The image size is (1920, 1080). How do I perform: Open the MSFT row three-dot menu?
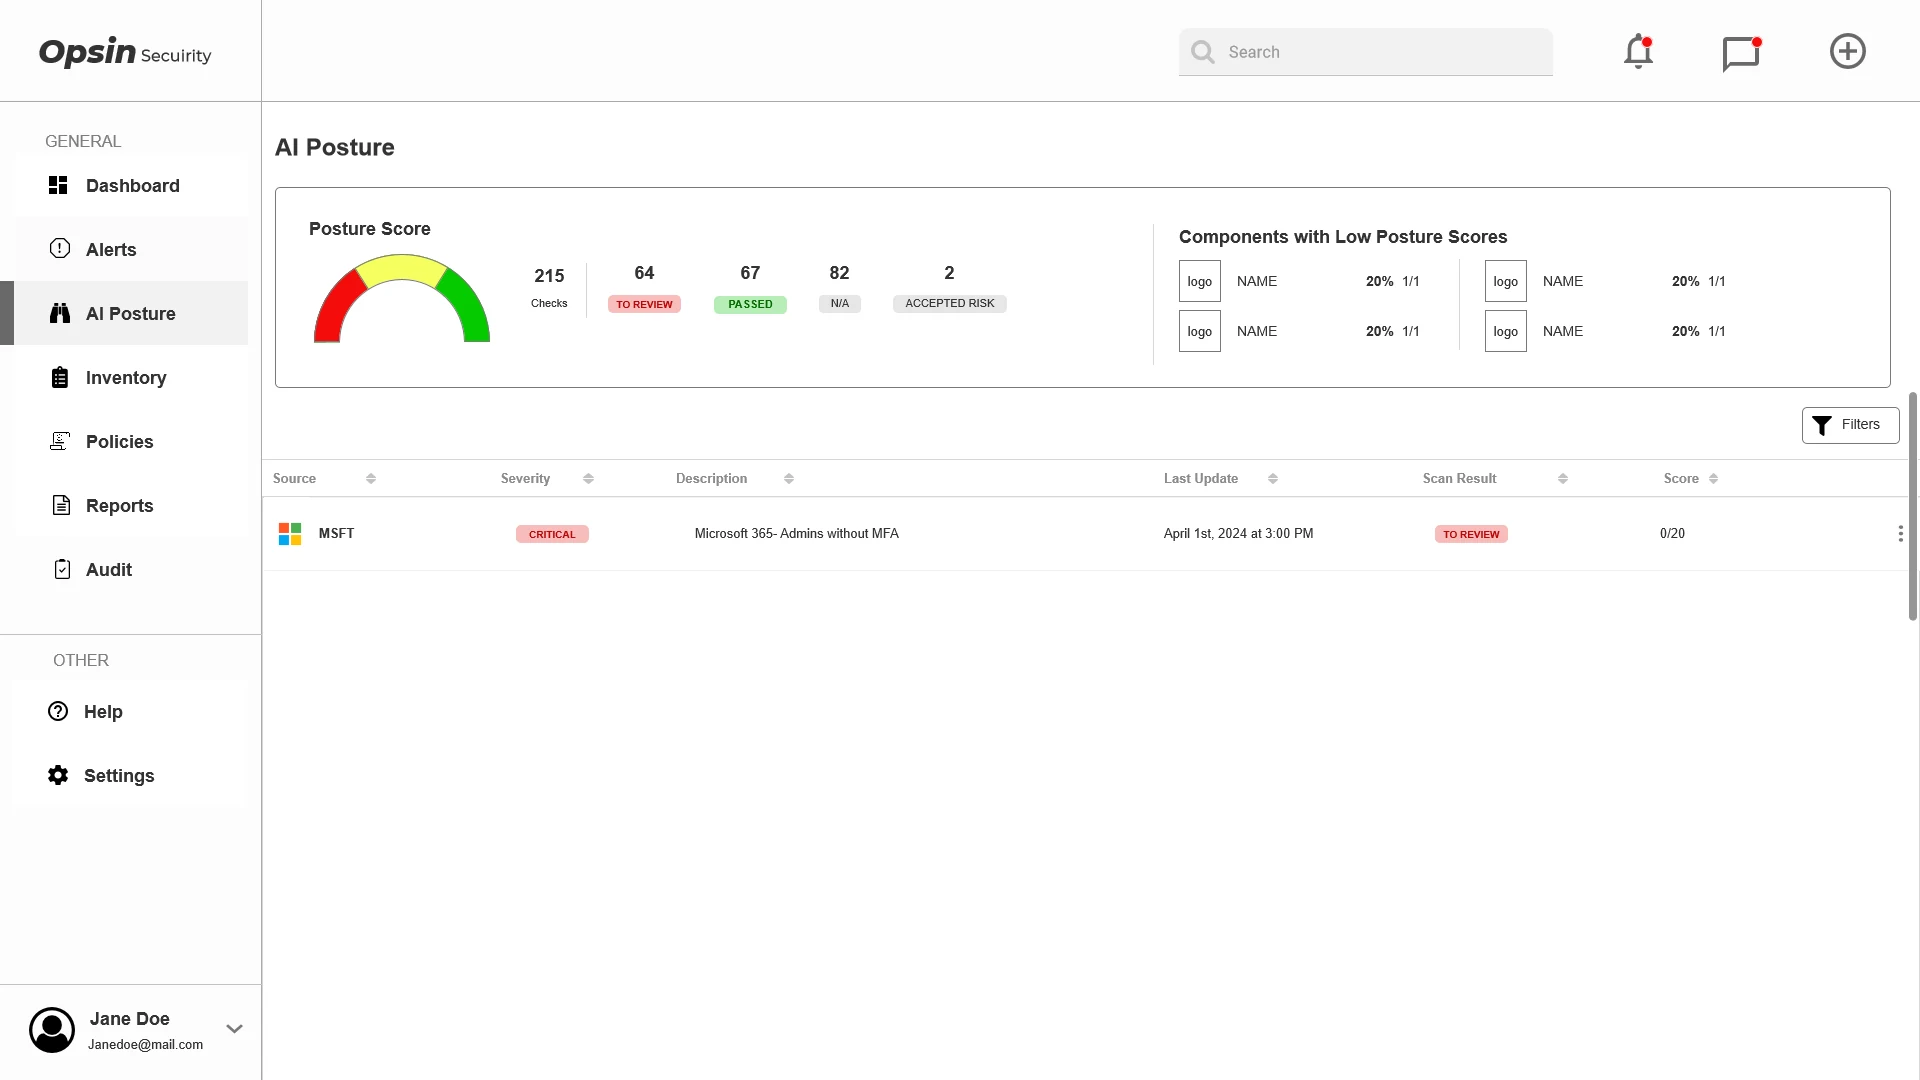(1900, 534)
